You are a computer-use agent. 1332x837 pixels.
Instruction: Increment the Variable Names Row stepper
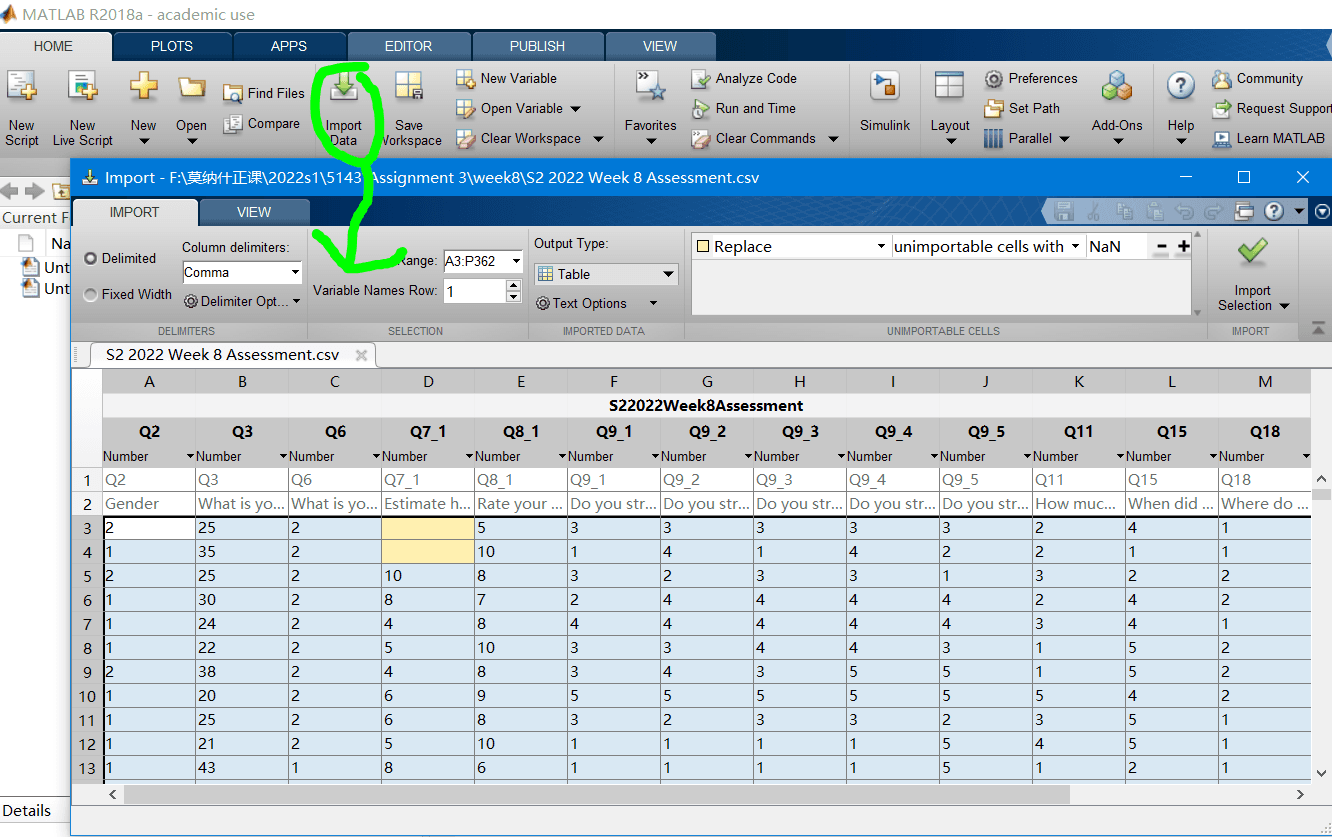coord(514,285)
